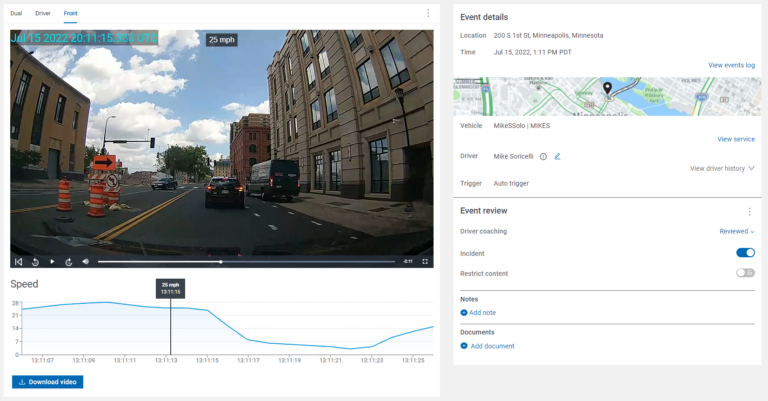Switch to the Dual camera tab
768x401 pixels.
coord(16,13)
